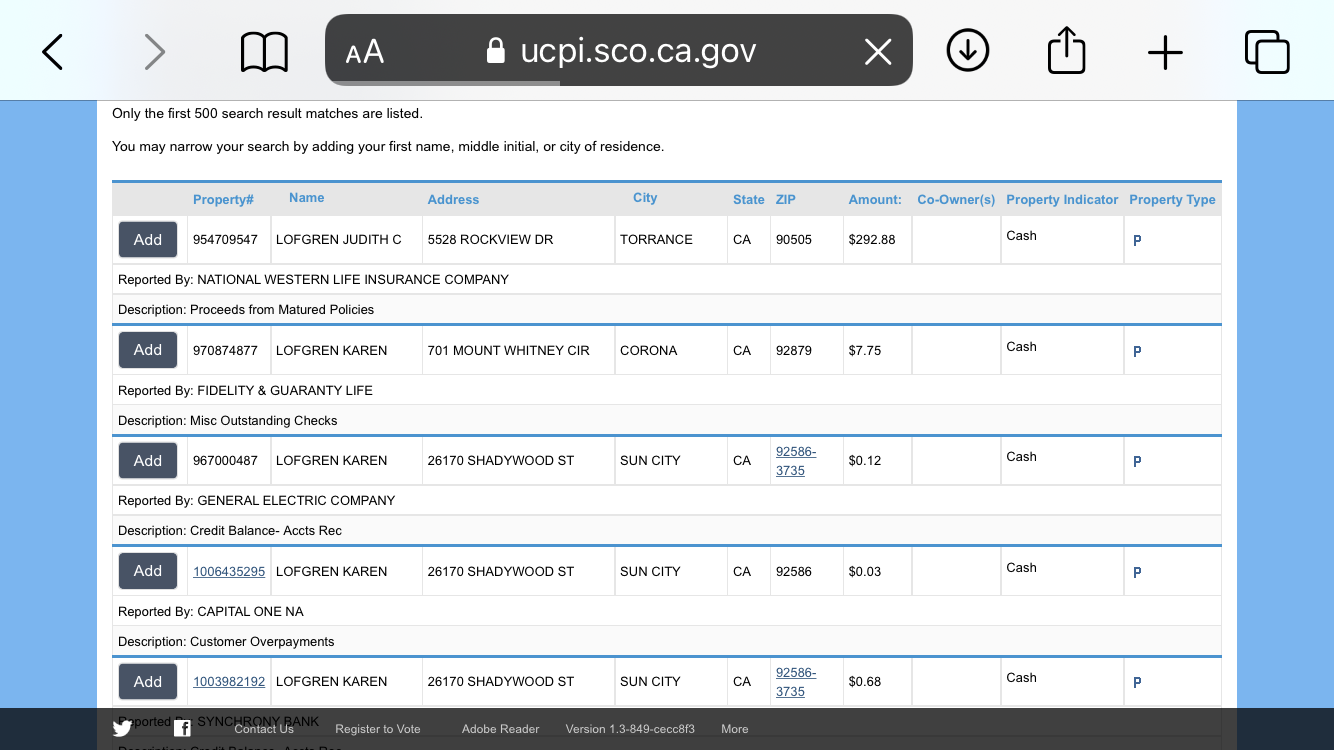Sort results by Name column header
The width and height of the screenshot is (1334, 750).
(306, 198)
